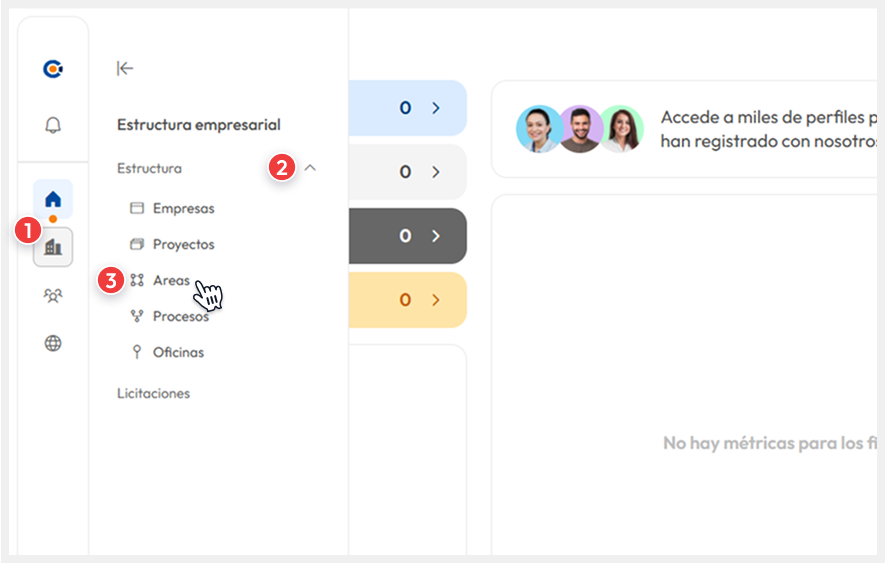Open the notifications bell
Viewport: 885px width, 563px height.
click(53, 125)
